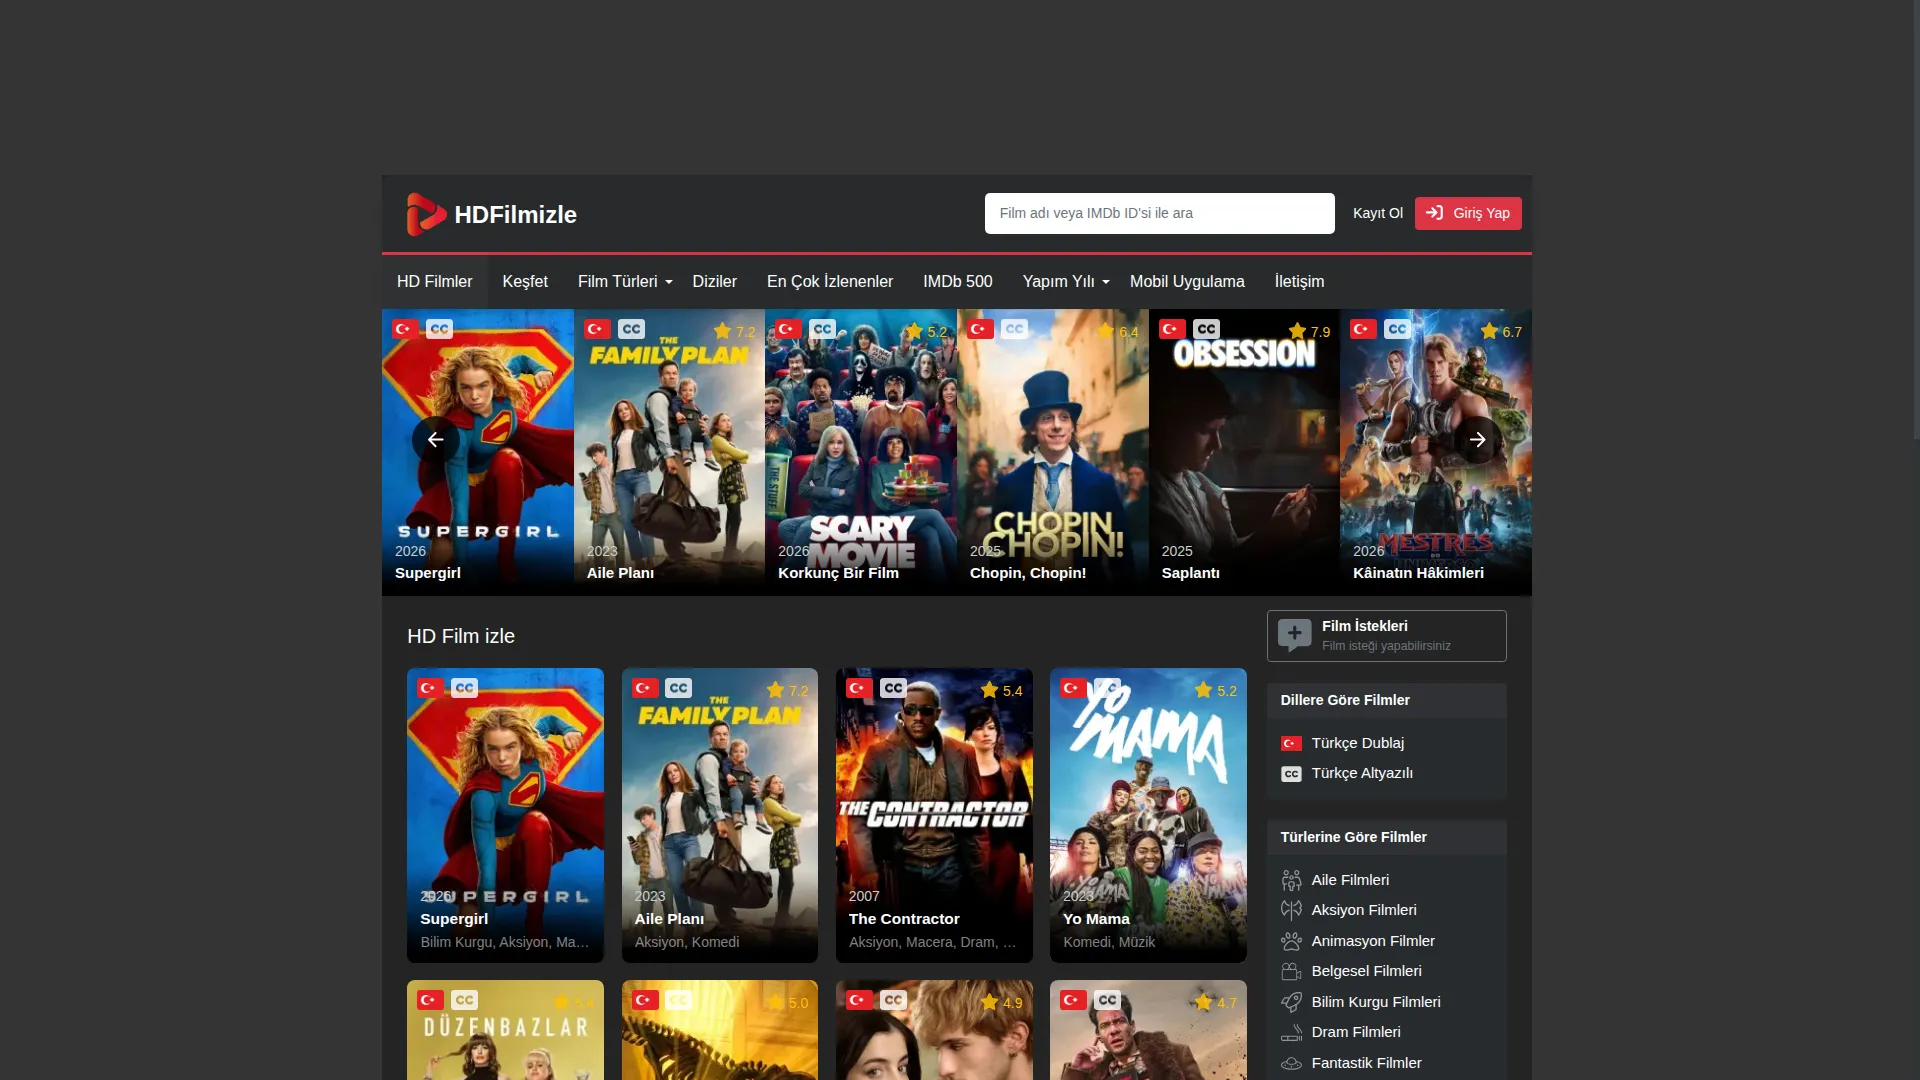Screen dimensions: 1920x1080
Task: Open the Bilim Kurgu Filmleri category link
Action: tap(1376, 1002)
